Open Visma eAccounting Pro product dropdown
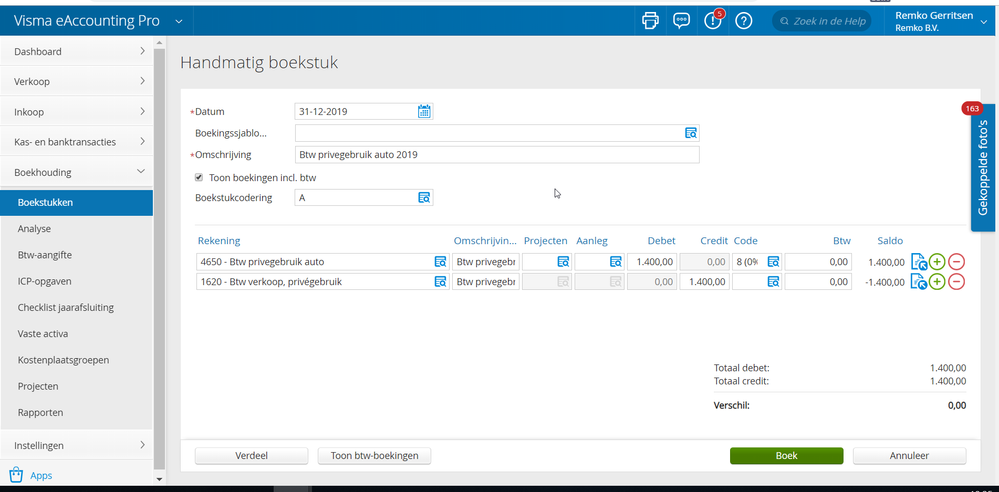Screen dimensions: 999x492 tap(179, 22)
